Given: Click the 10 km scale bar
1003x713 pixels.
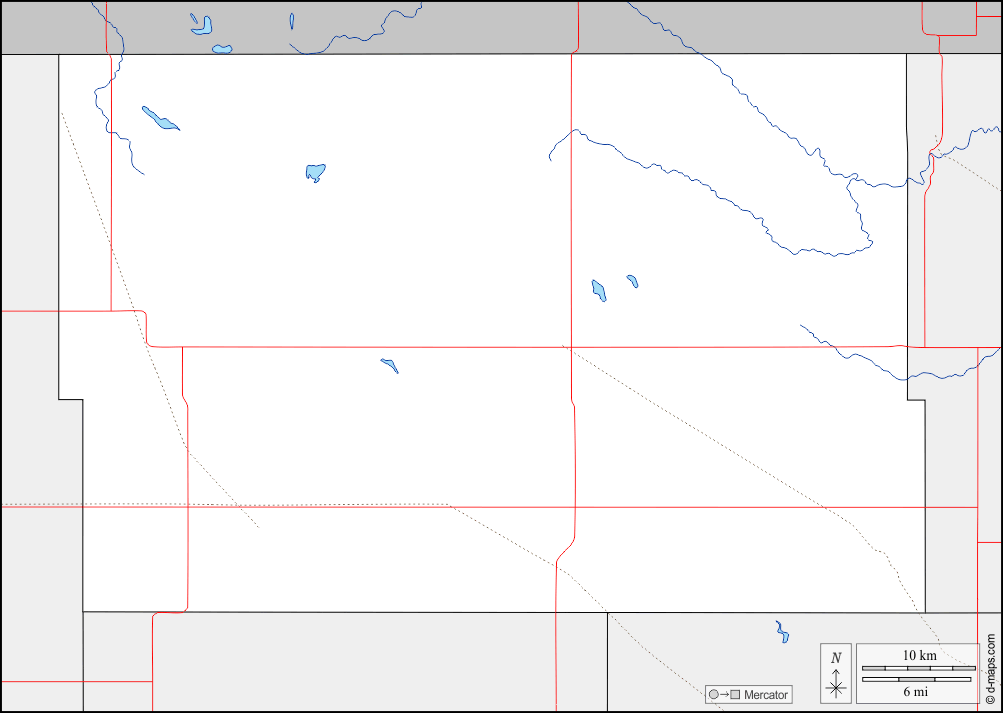Looking at the screenshot, I should tap(918, 667).
